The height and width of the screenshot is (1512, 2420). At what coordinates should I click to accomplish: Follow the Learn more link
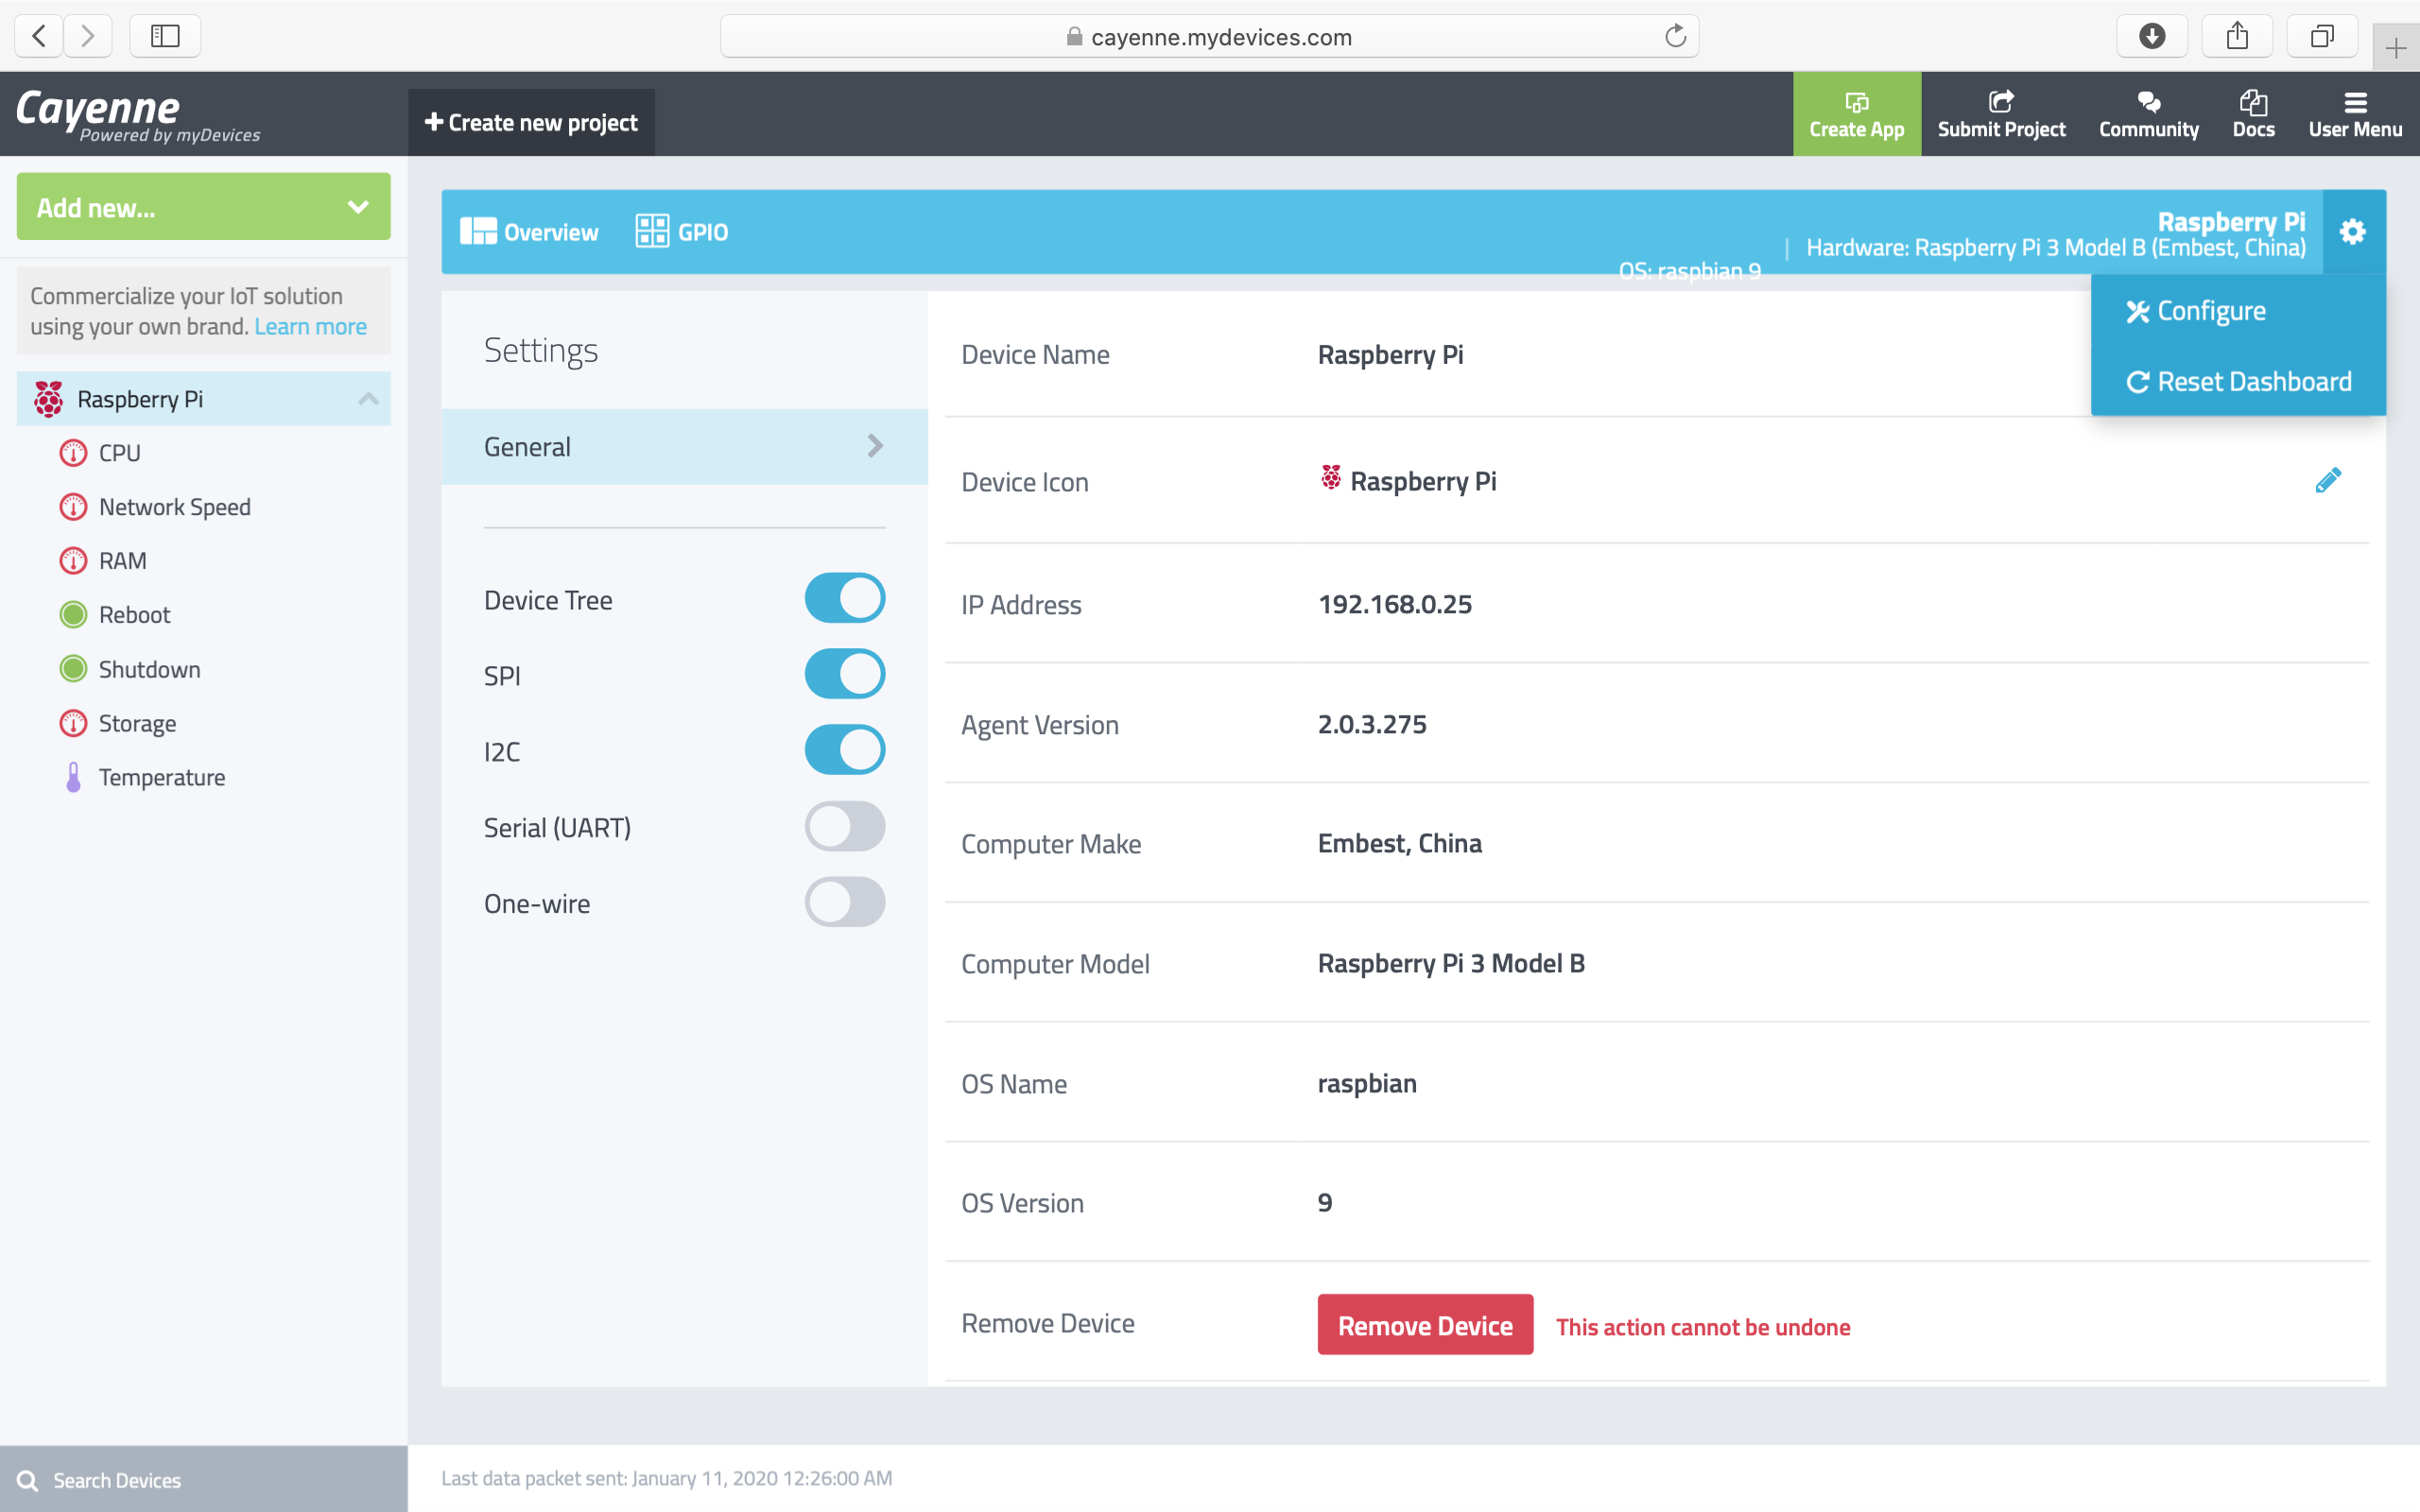click(x=310, y=327)
